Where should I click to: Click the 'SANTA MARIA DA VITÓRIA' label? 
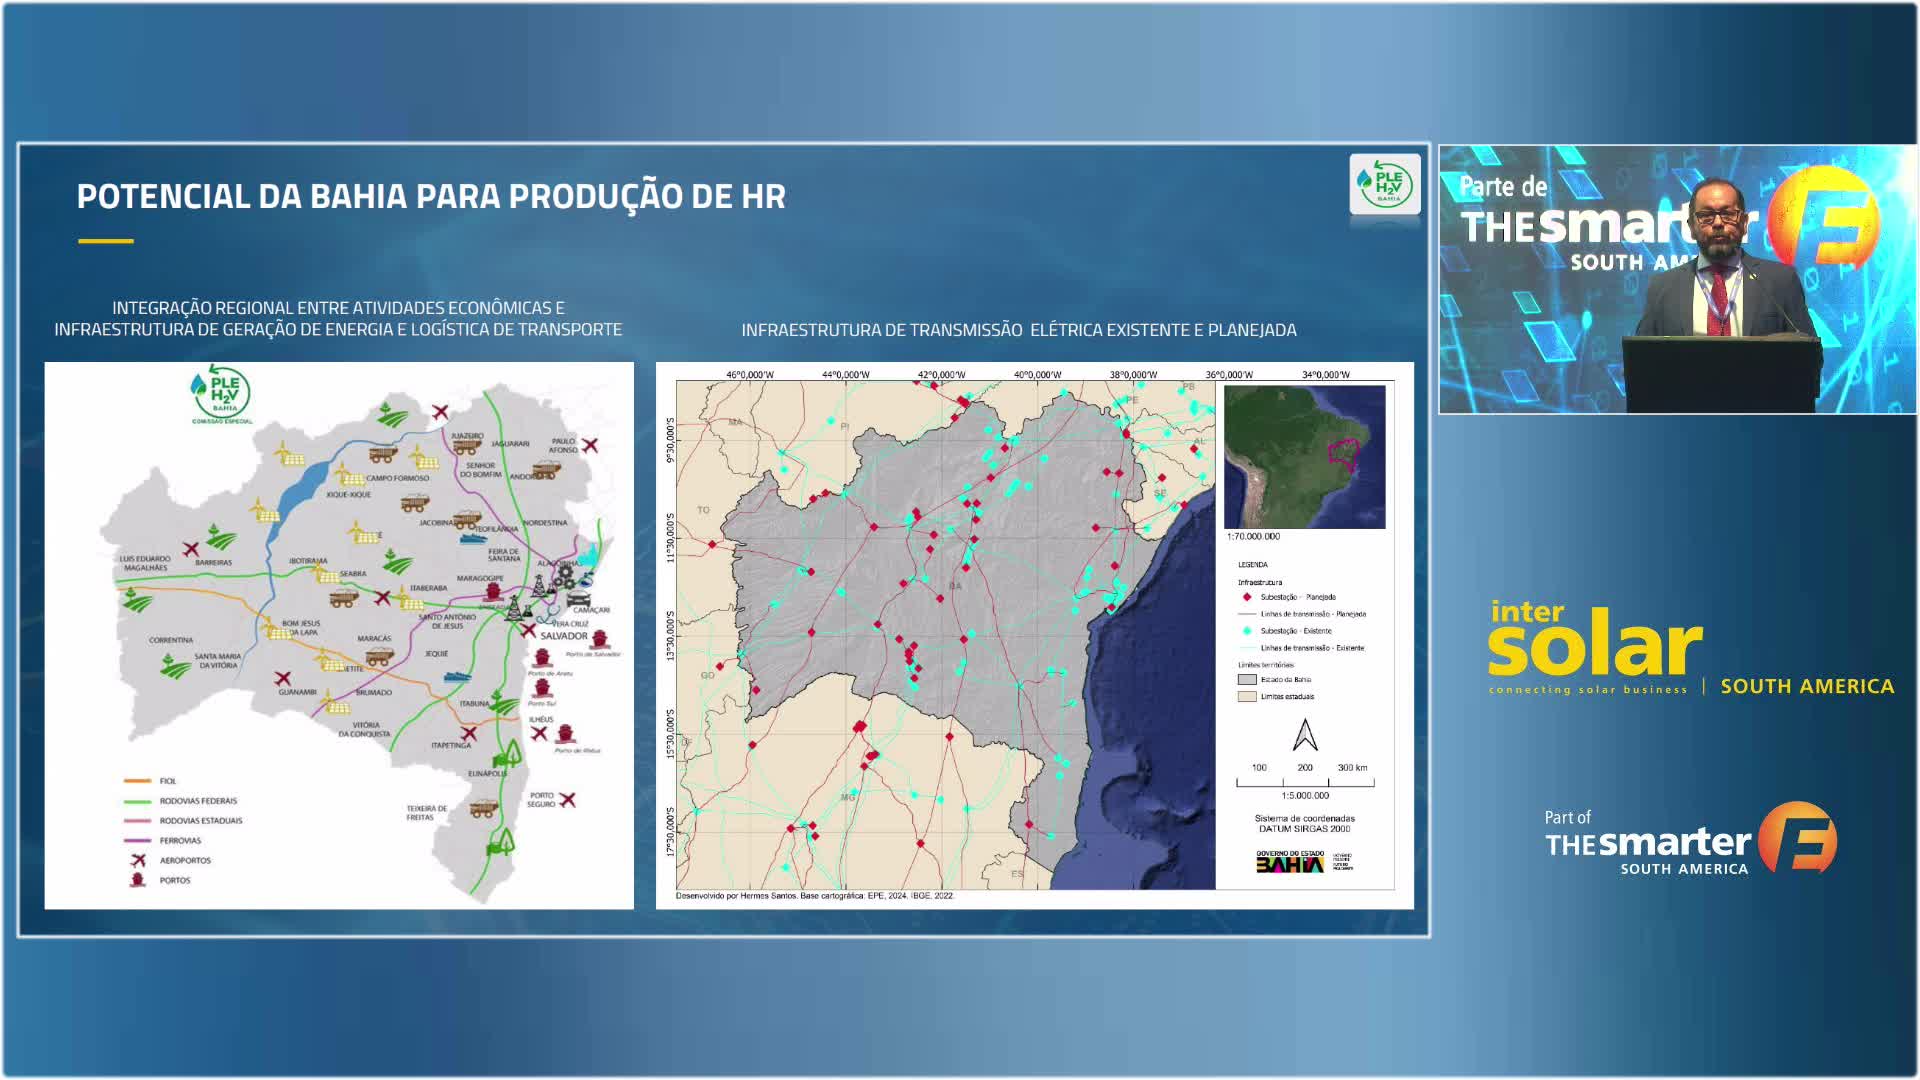pyautogui.click(x=218, y=660)
